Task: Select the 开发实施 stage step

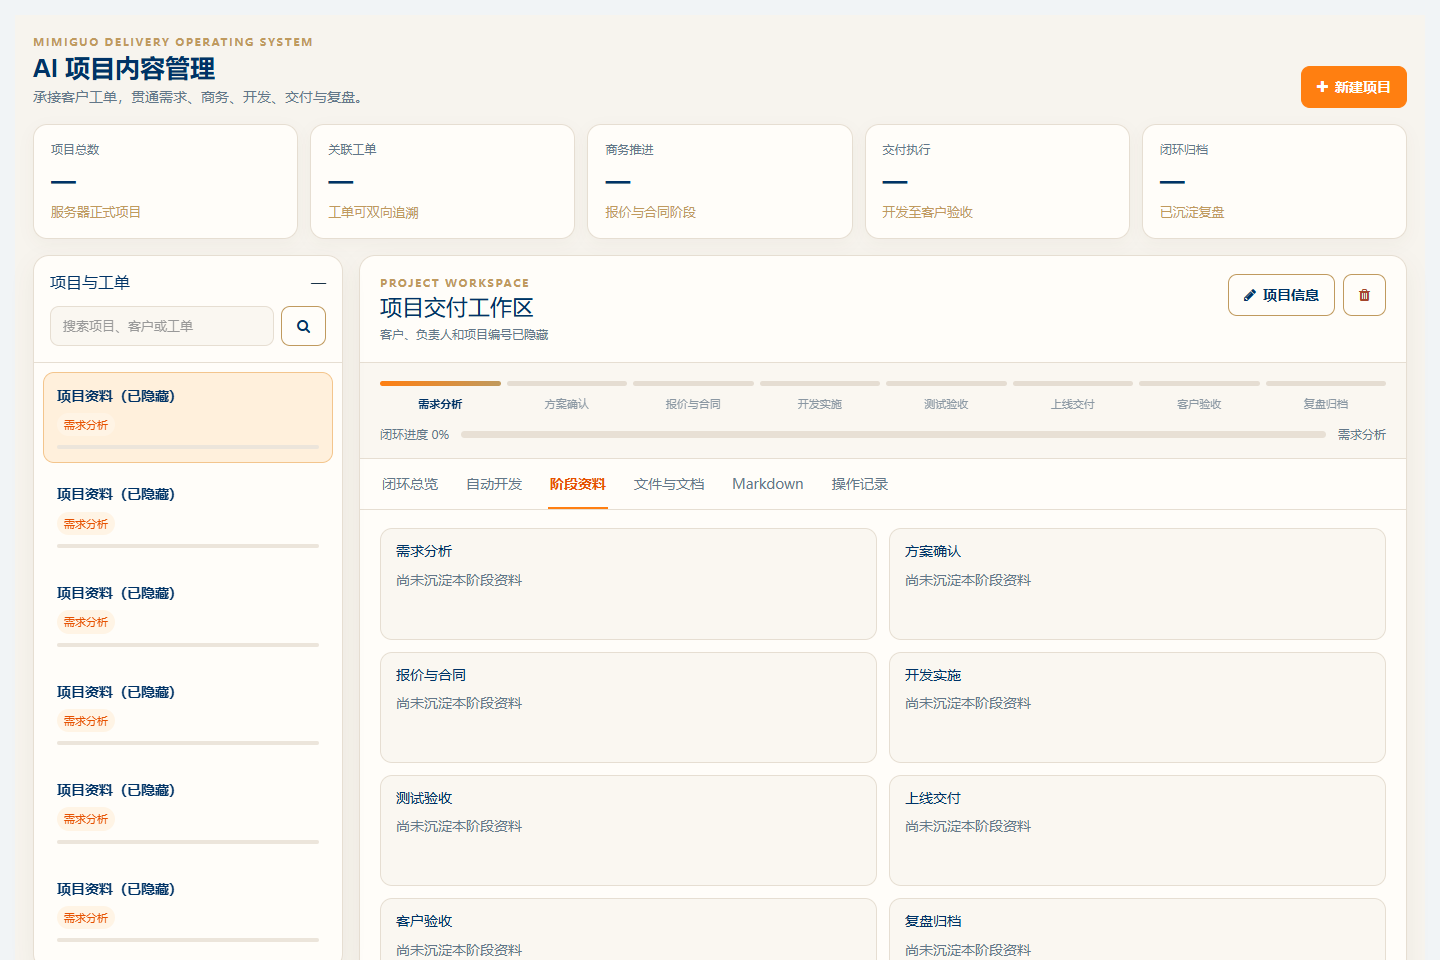Action: pyautogui.click(x=820, y=396)
